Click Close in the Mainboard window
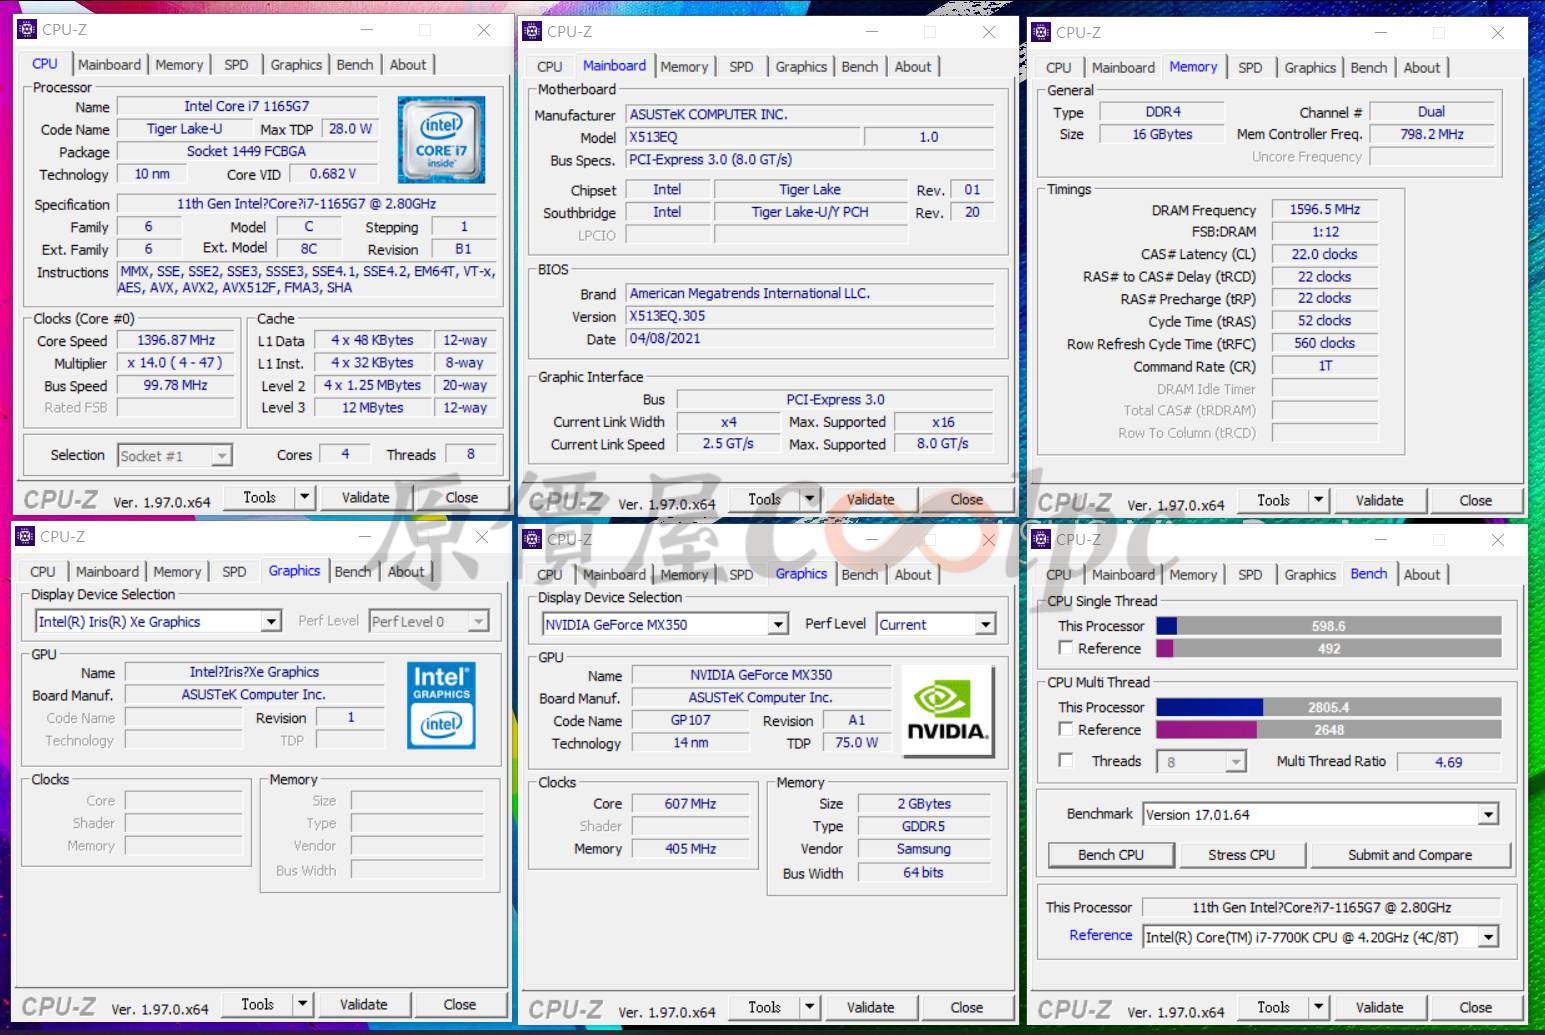Viewport: 1545px width, 1035px height. (966, 499)
